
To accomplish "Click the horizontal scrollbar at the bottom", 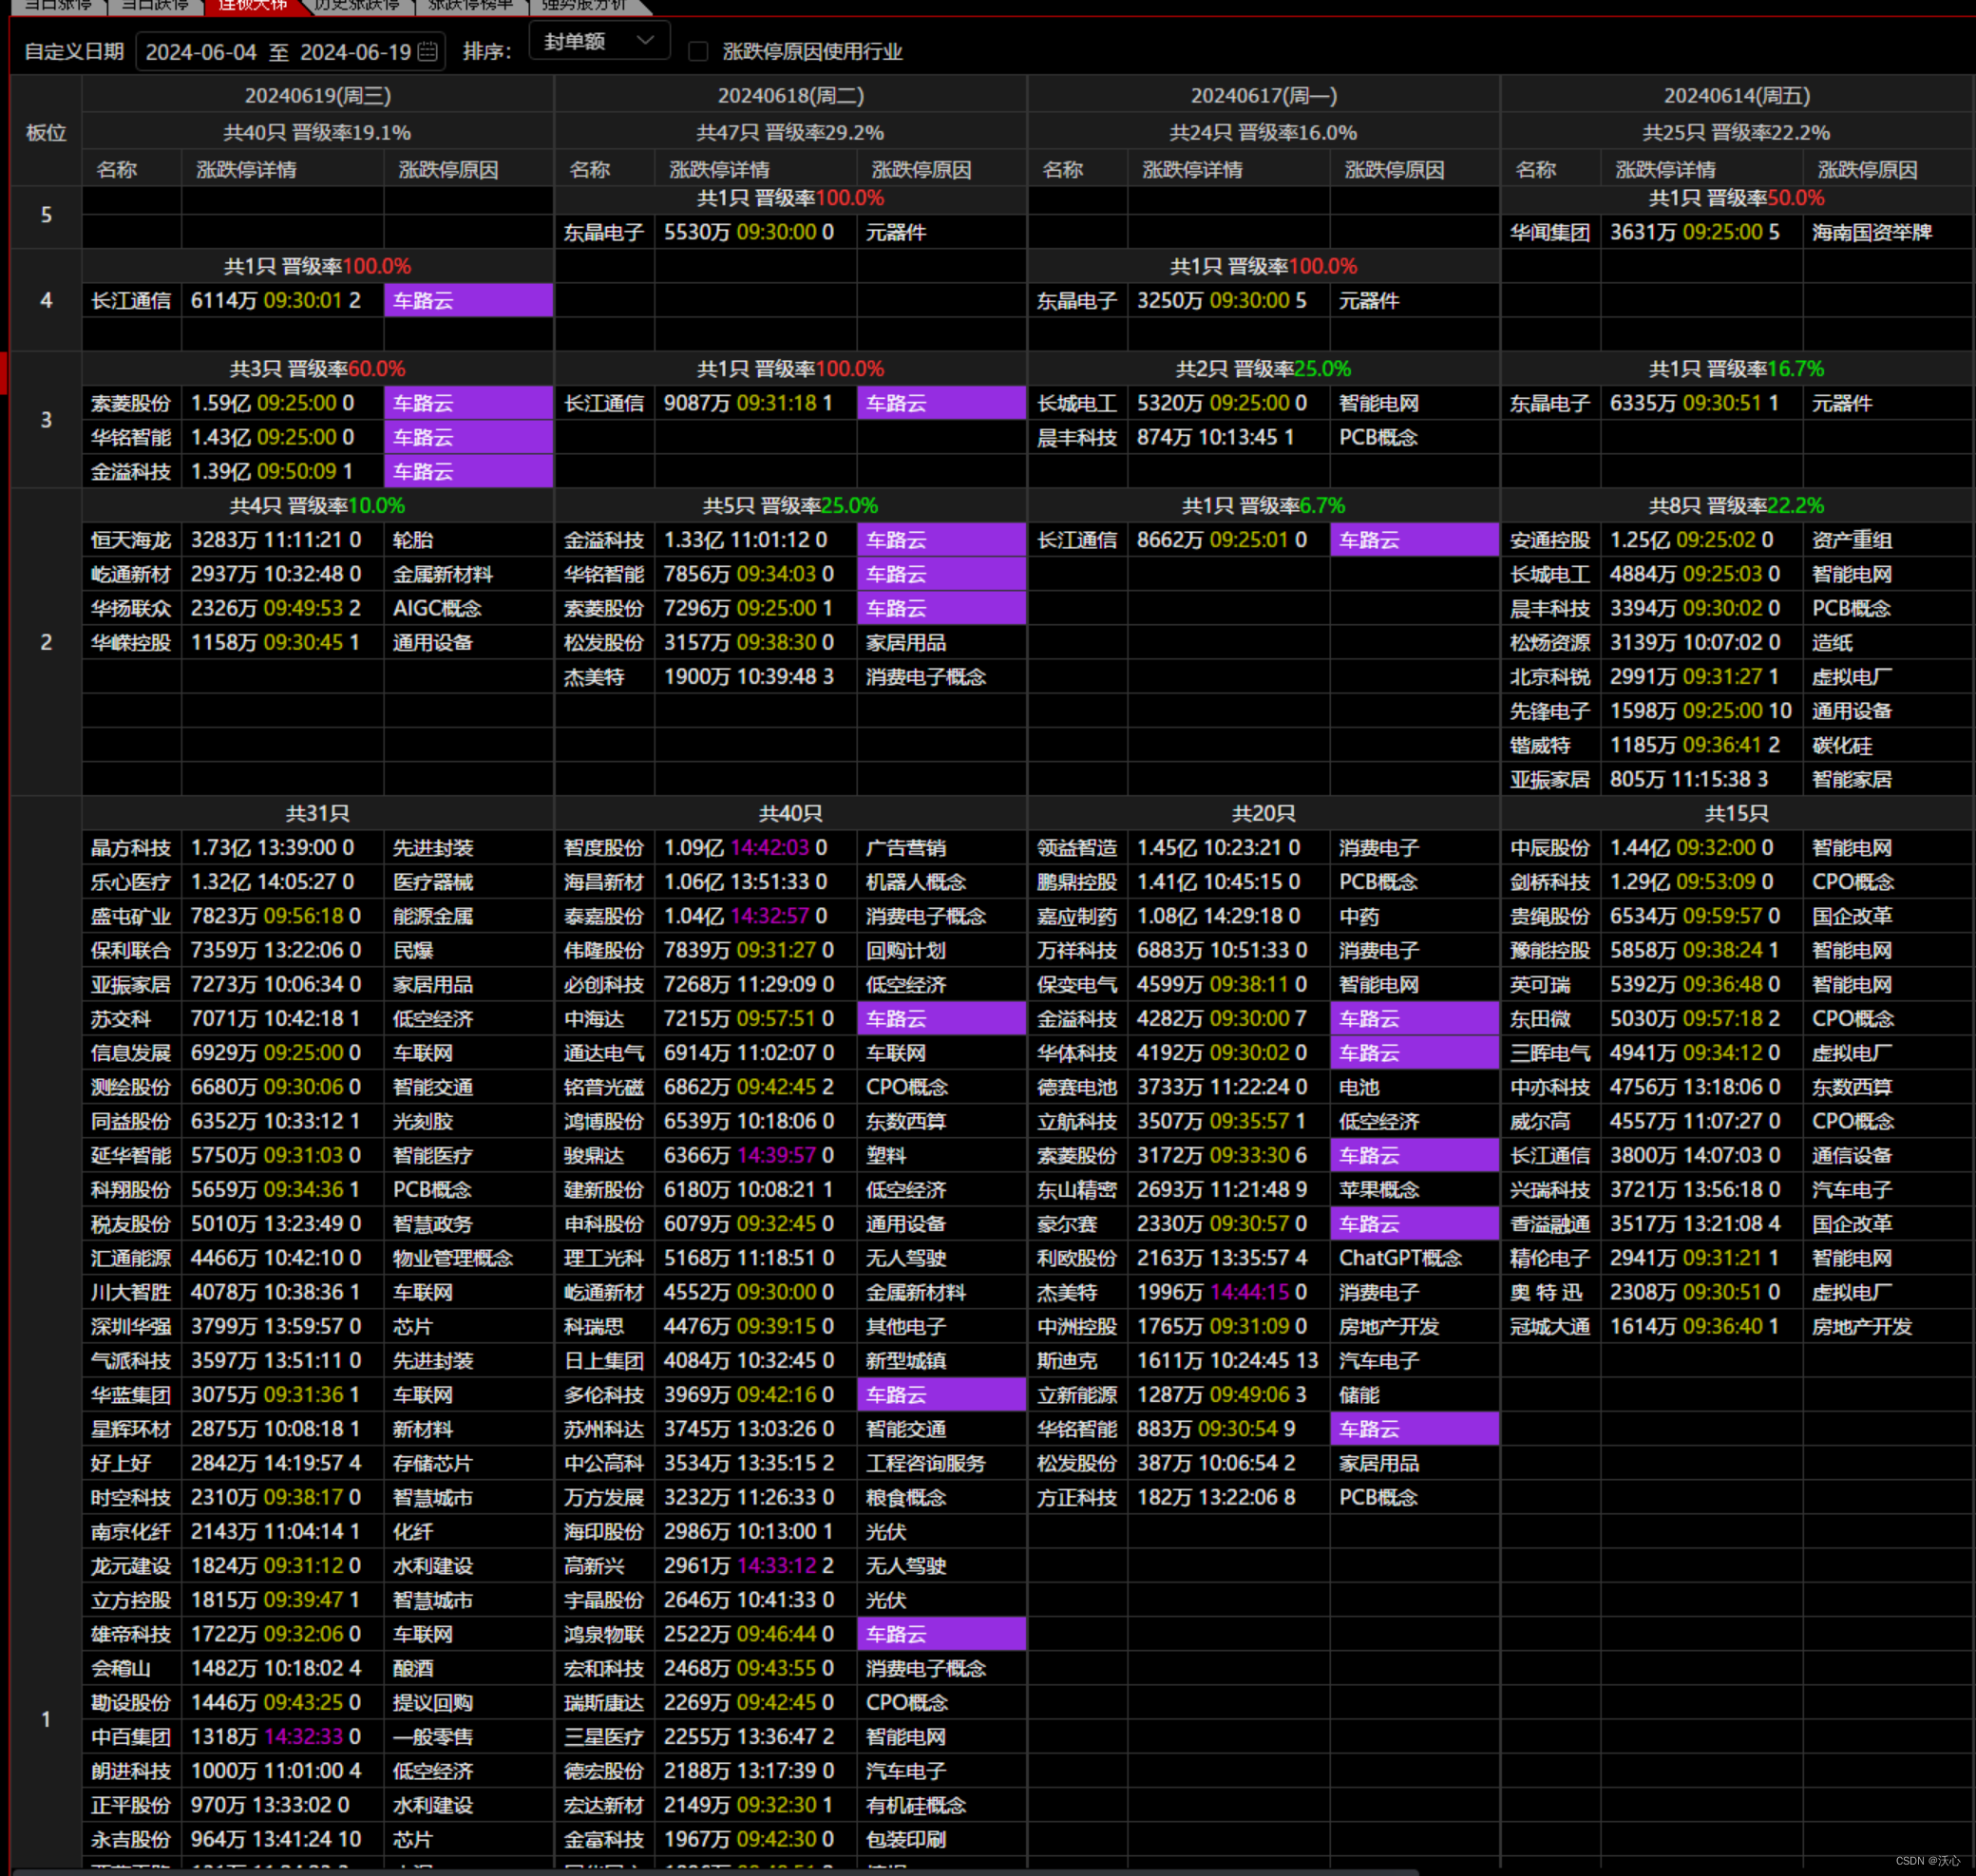I will point(715,1871).
